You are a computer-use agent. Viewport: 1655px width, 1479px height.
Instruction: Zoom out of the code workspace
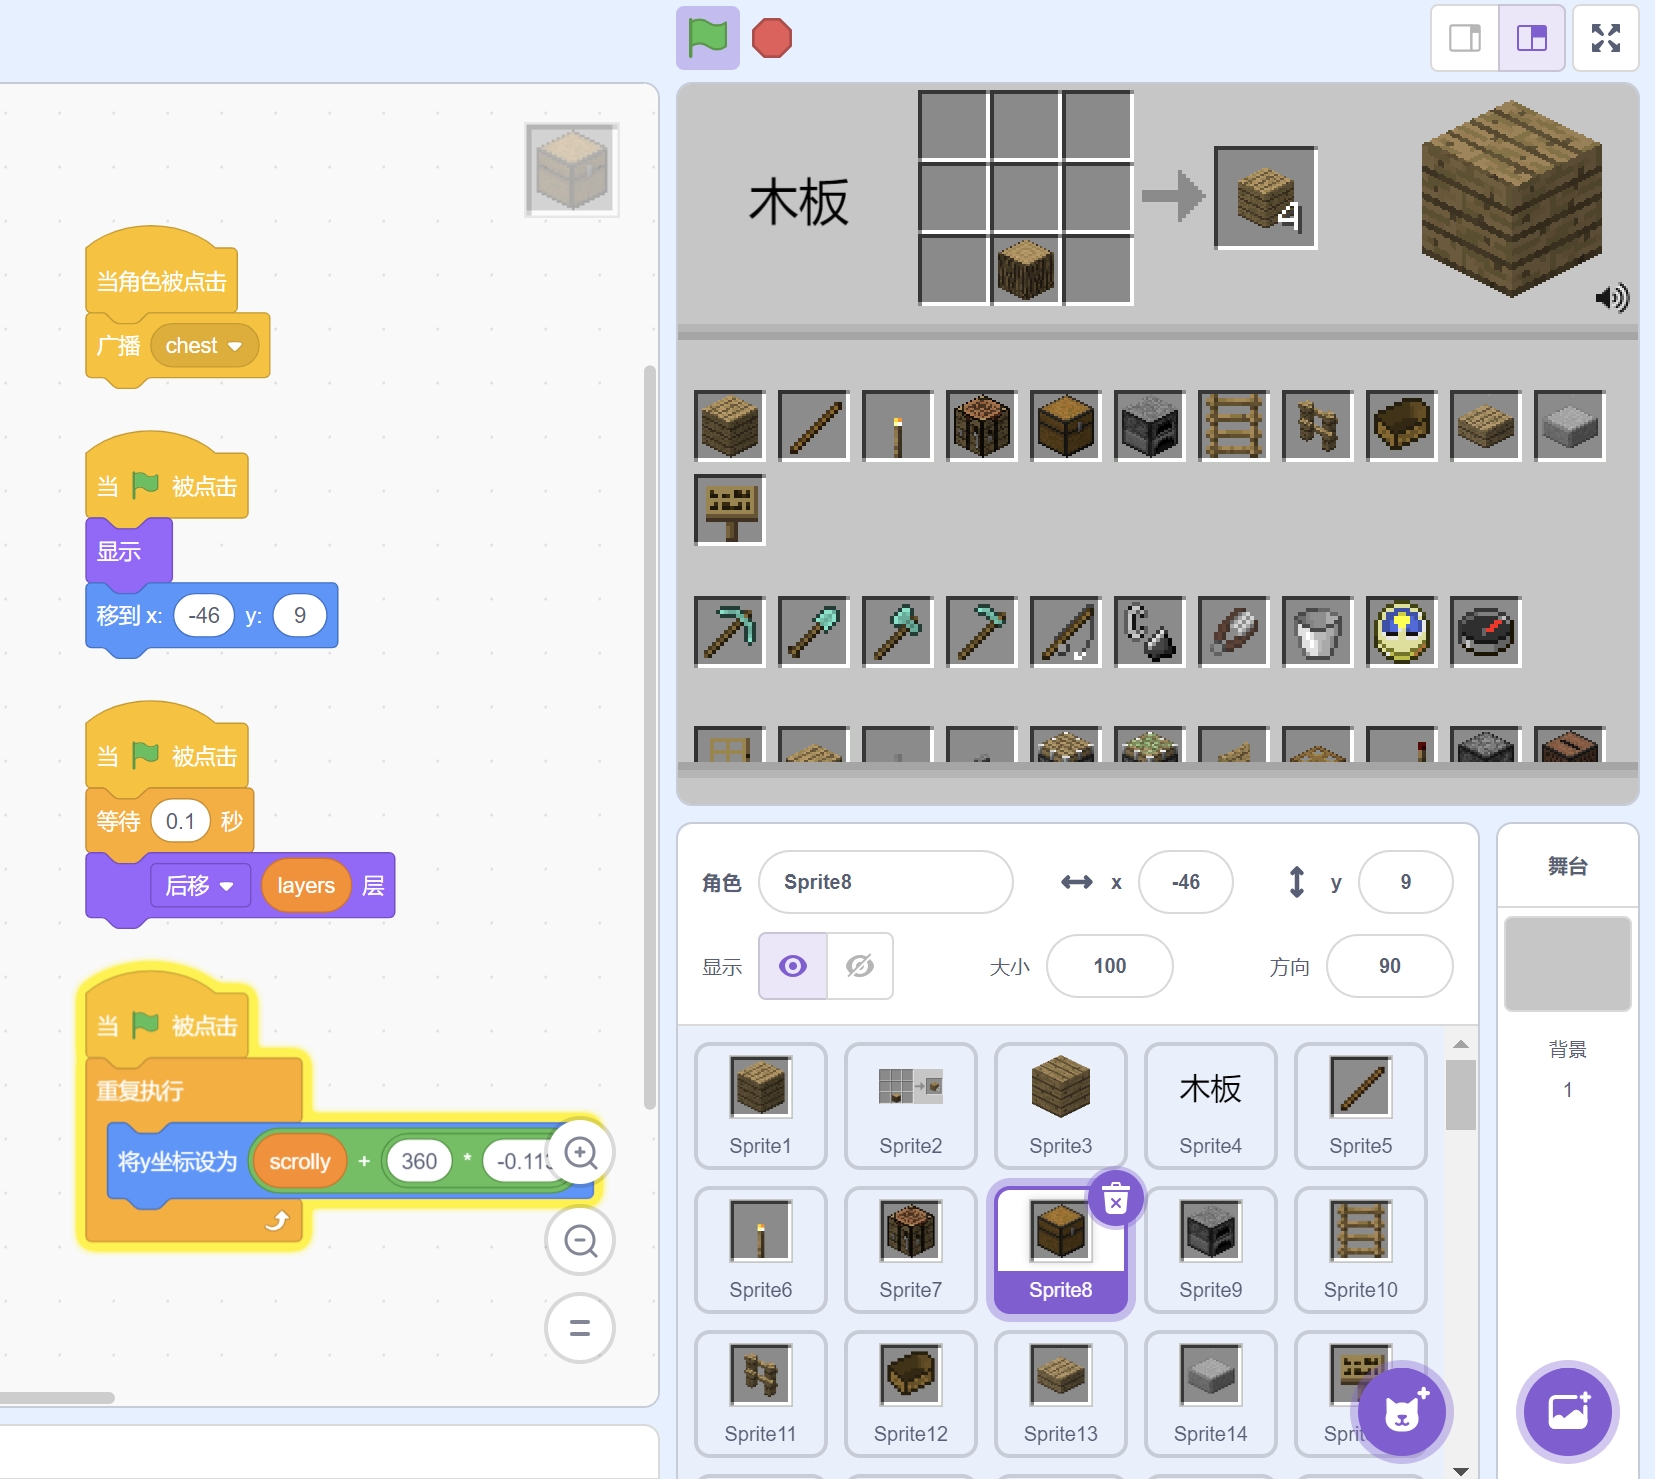click(x=580, y=1241)
